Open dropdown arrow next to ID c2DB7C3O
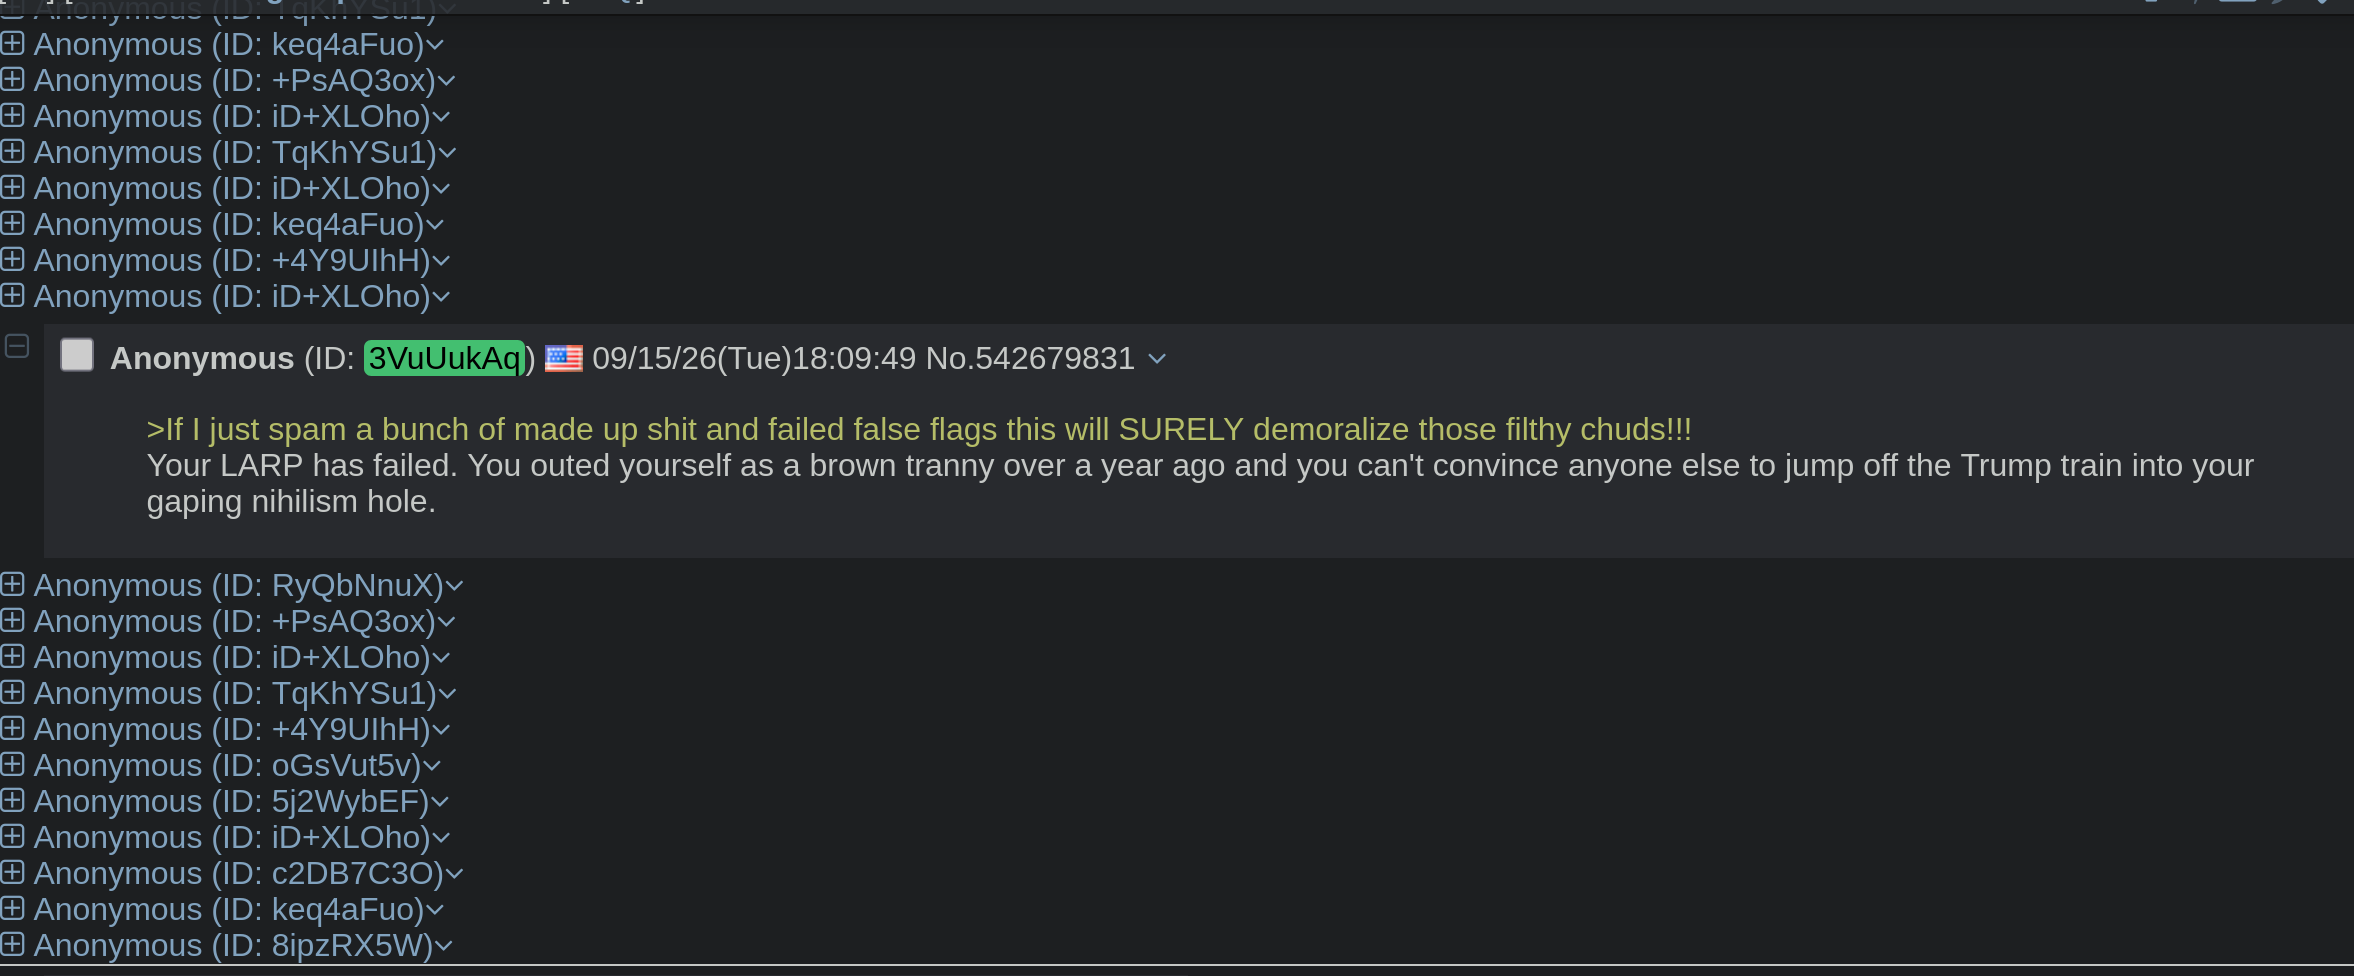The height and width of the screenshot is (976, 2354). point(454,874)
